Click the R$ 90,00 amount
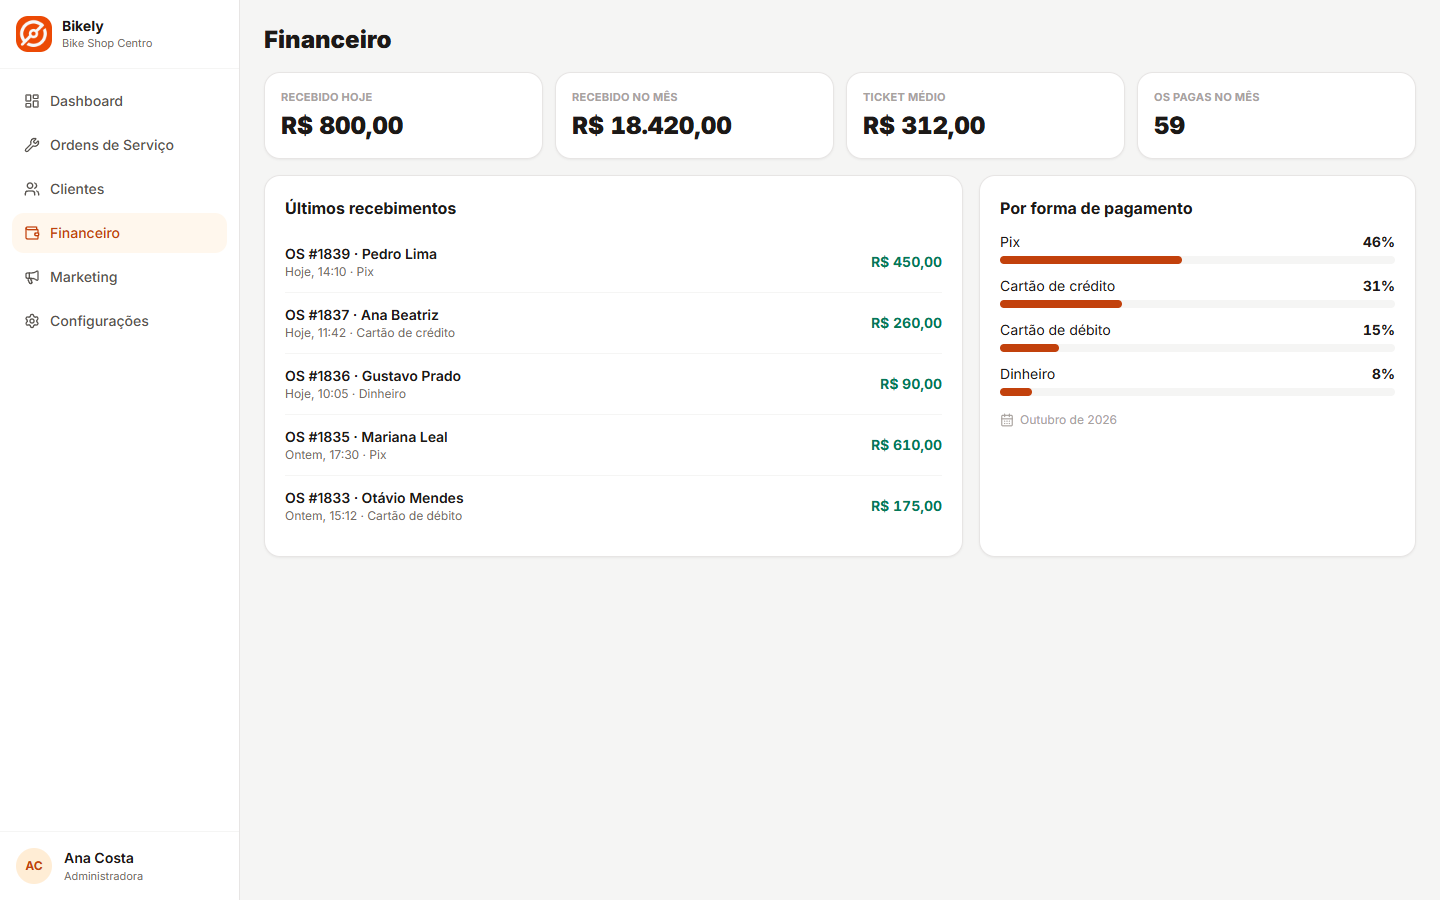Screen dimensions: 1440x900 click(911, 384)
